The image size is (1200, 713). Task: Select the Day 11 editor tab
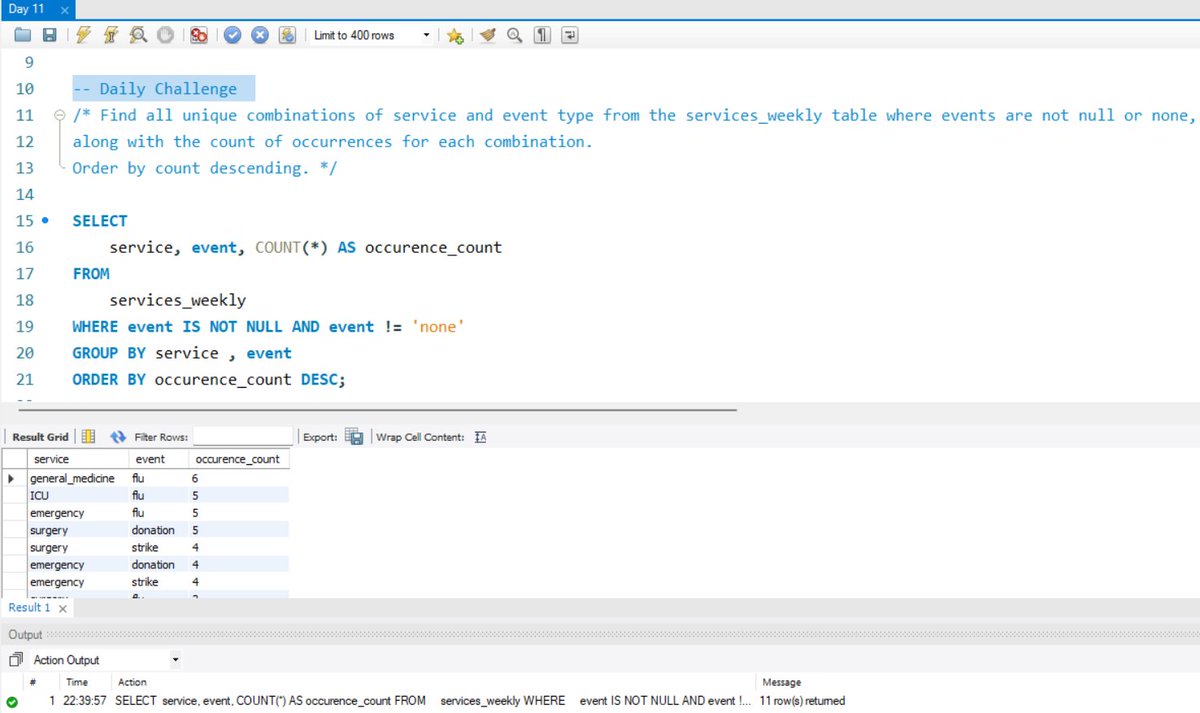point(27,9)
